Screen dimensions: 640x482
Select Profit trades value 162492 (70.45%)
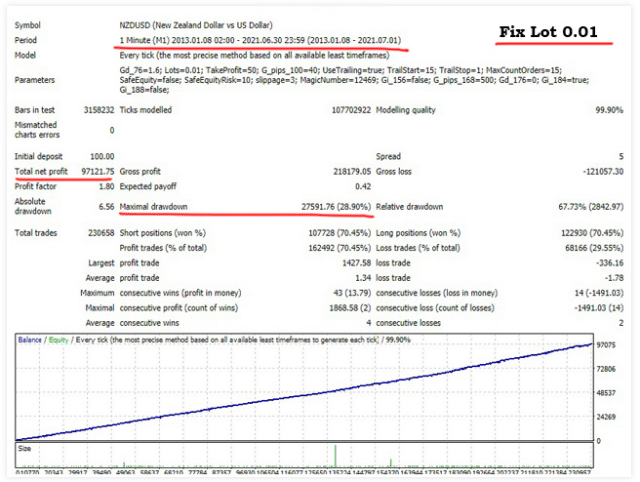coord(339,248)
